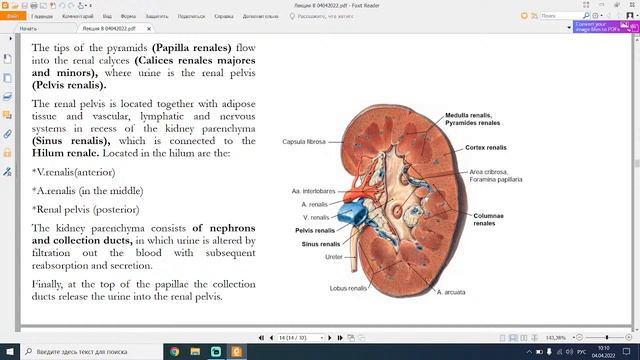640x360 pixels.
Task: Select continuous facing view mode
Action: pyautogui.click(x=534, y=338)
